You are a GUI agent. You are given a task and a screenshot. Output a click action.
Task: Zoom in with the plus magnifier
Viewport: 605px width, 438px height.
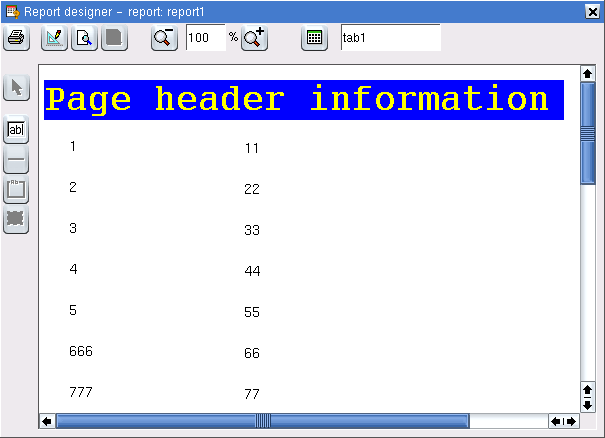[x=254, y=38]
